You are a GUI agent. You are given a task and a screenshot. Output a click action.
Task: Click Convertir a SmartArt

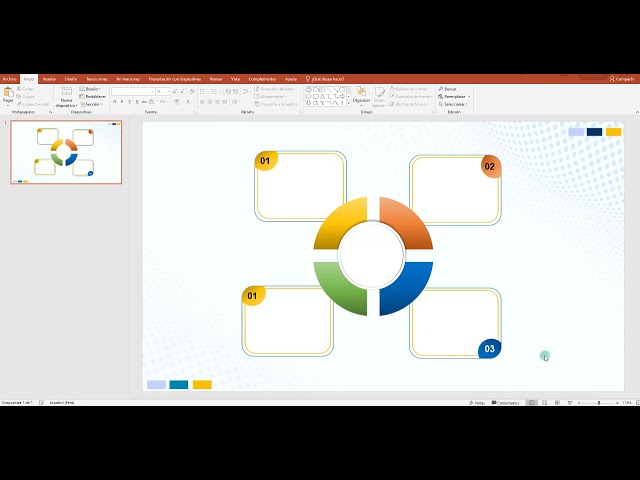[278, 104]
